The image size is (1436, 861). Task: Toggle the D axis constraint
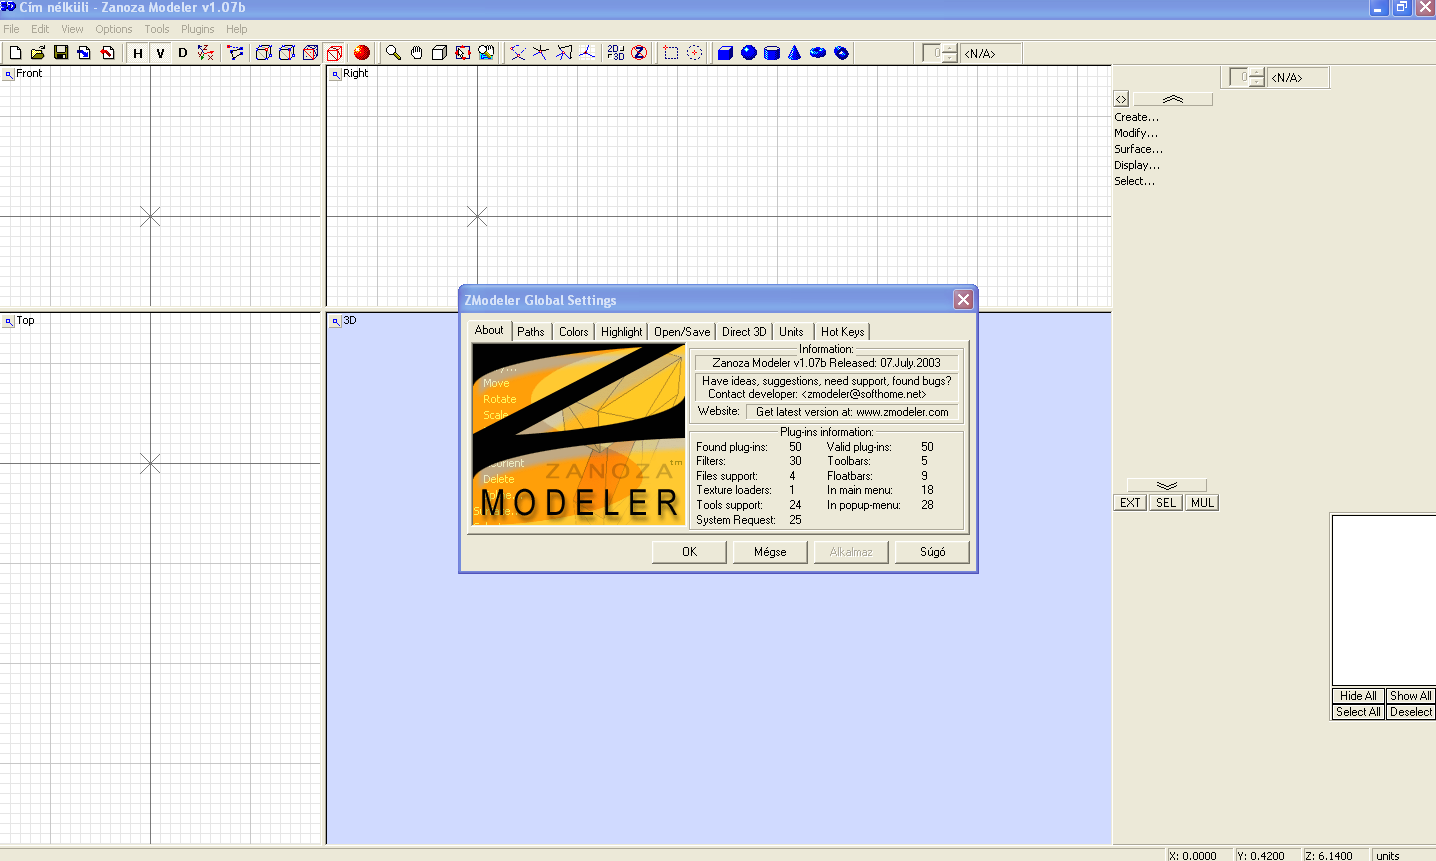tap(182, 53)
